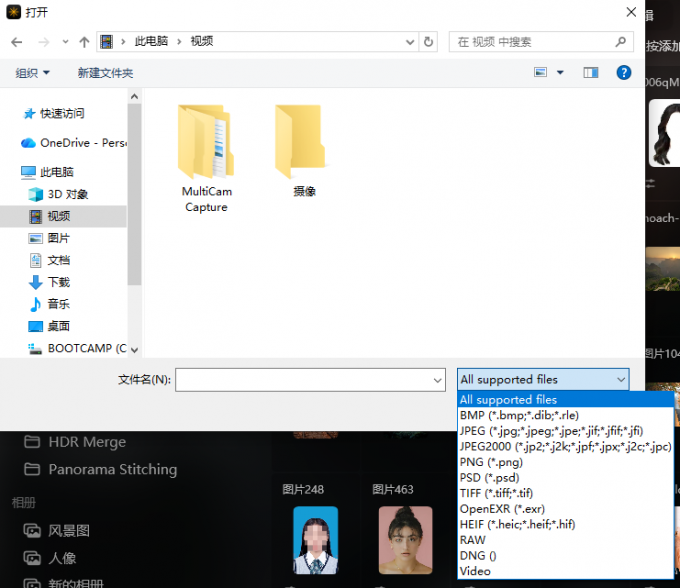
Task: Click the search magnifier icon
Action: (x=621, y=42)
